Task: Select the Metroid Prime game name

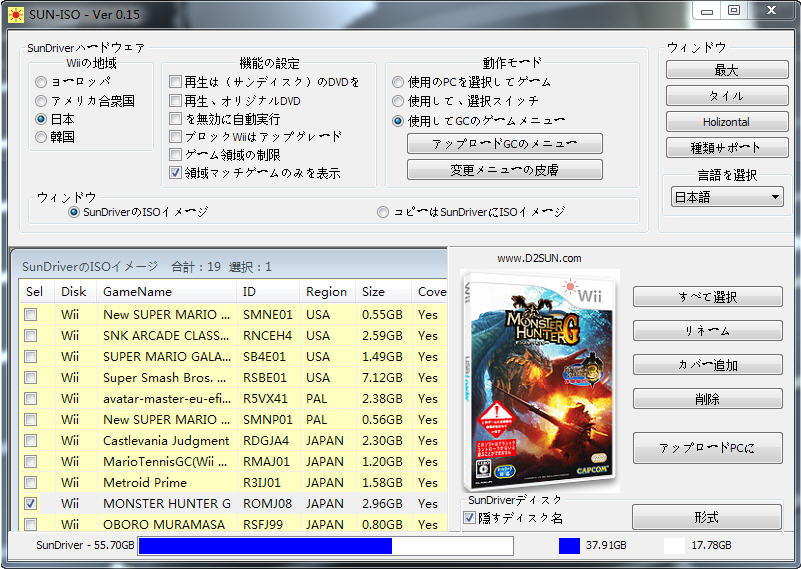Action: pos(145,482)
